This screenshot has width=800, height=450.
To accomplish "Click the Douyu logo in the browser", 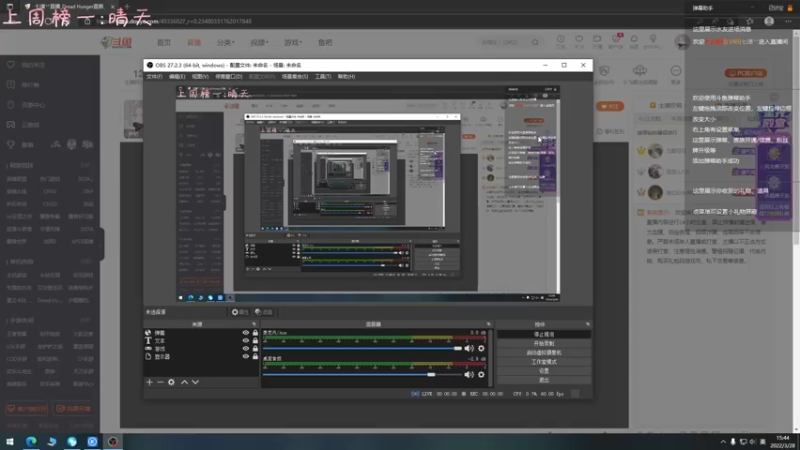I will pyautogui.click(x=116, y=42).
